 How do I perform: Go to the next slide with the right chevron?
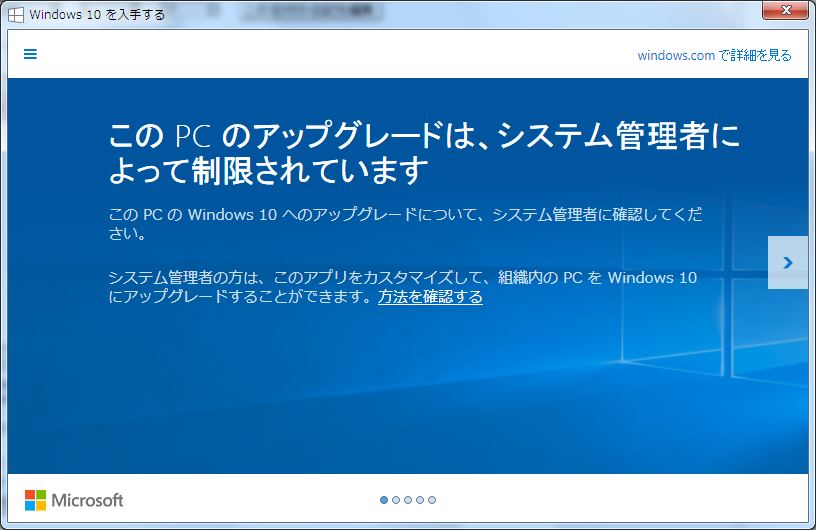[787, 262]
